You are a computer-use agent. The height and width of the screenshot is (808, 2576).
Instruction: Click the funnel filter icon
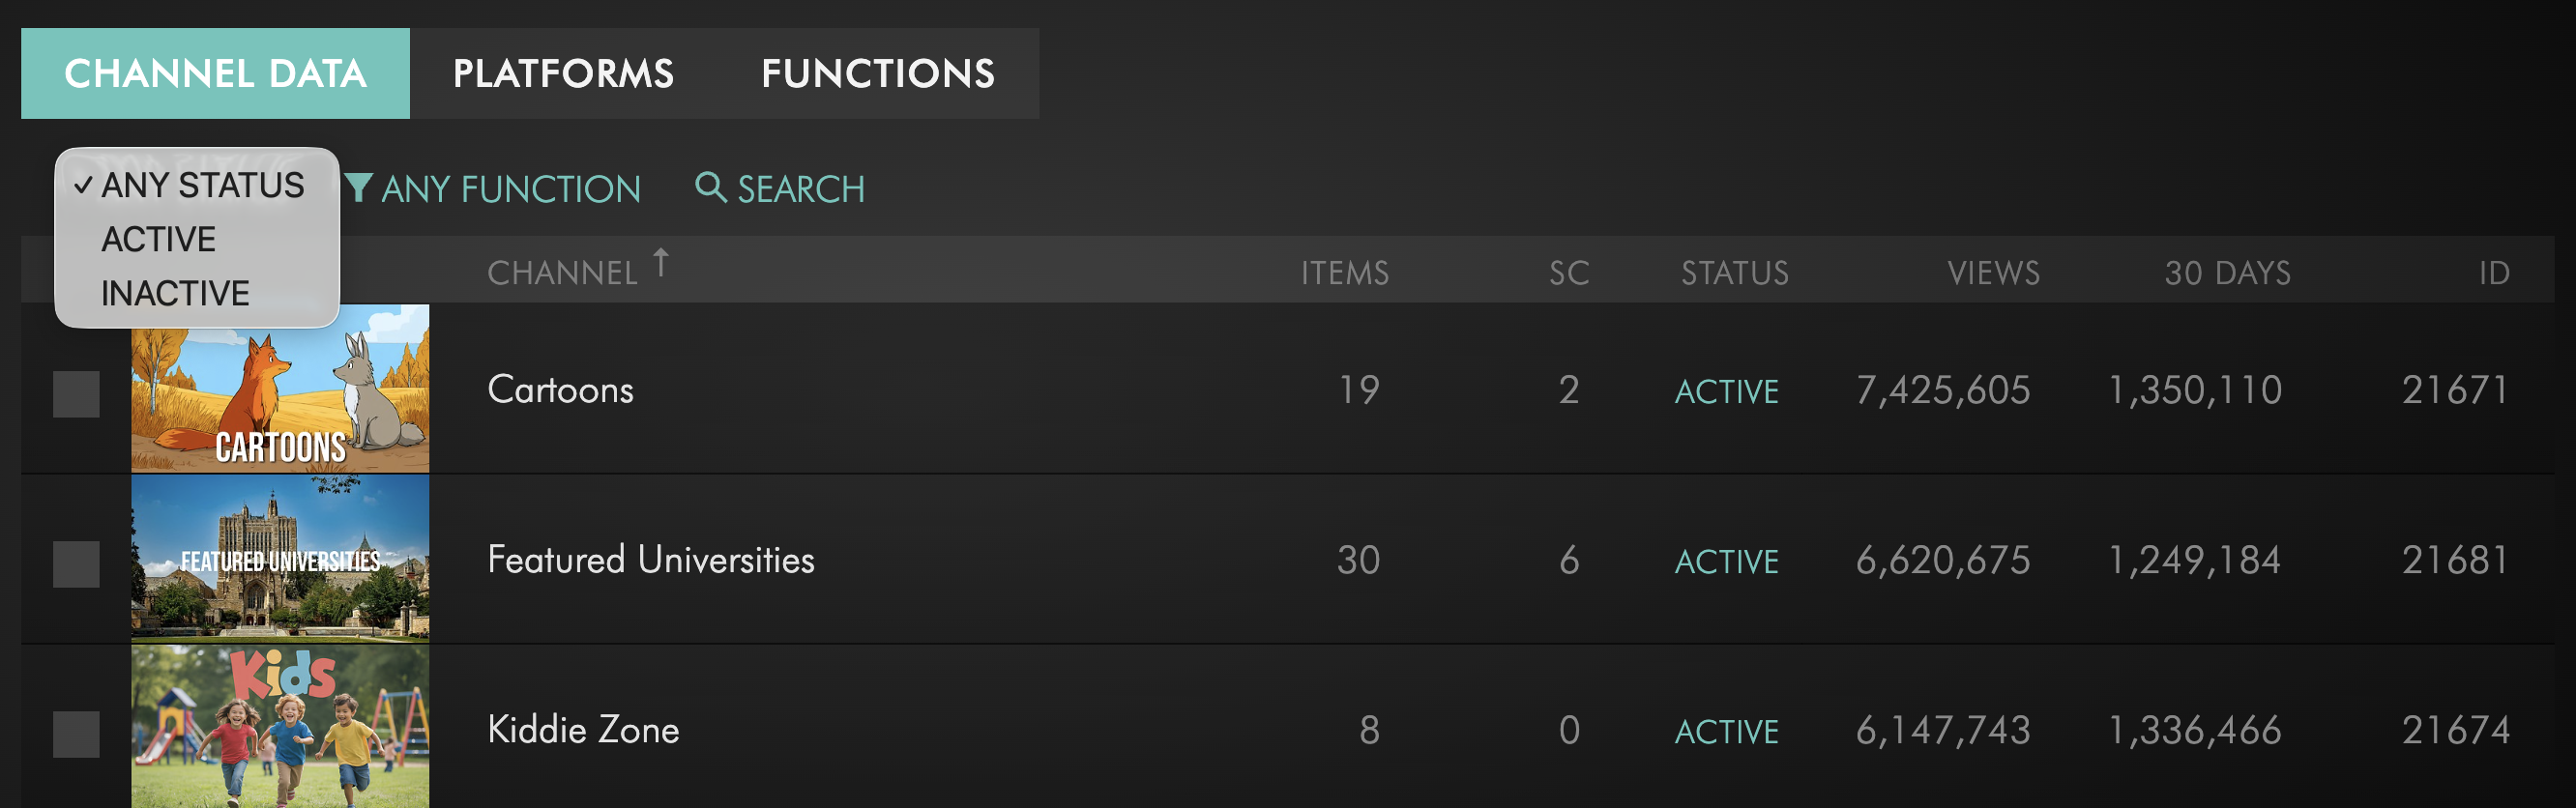[358, 187]
